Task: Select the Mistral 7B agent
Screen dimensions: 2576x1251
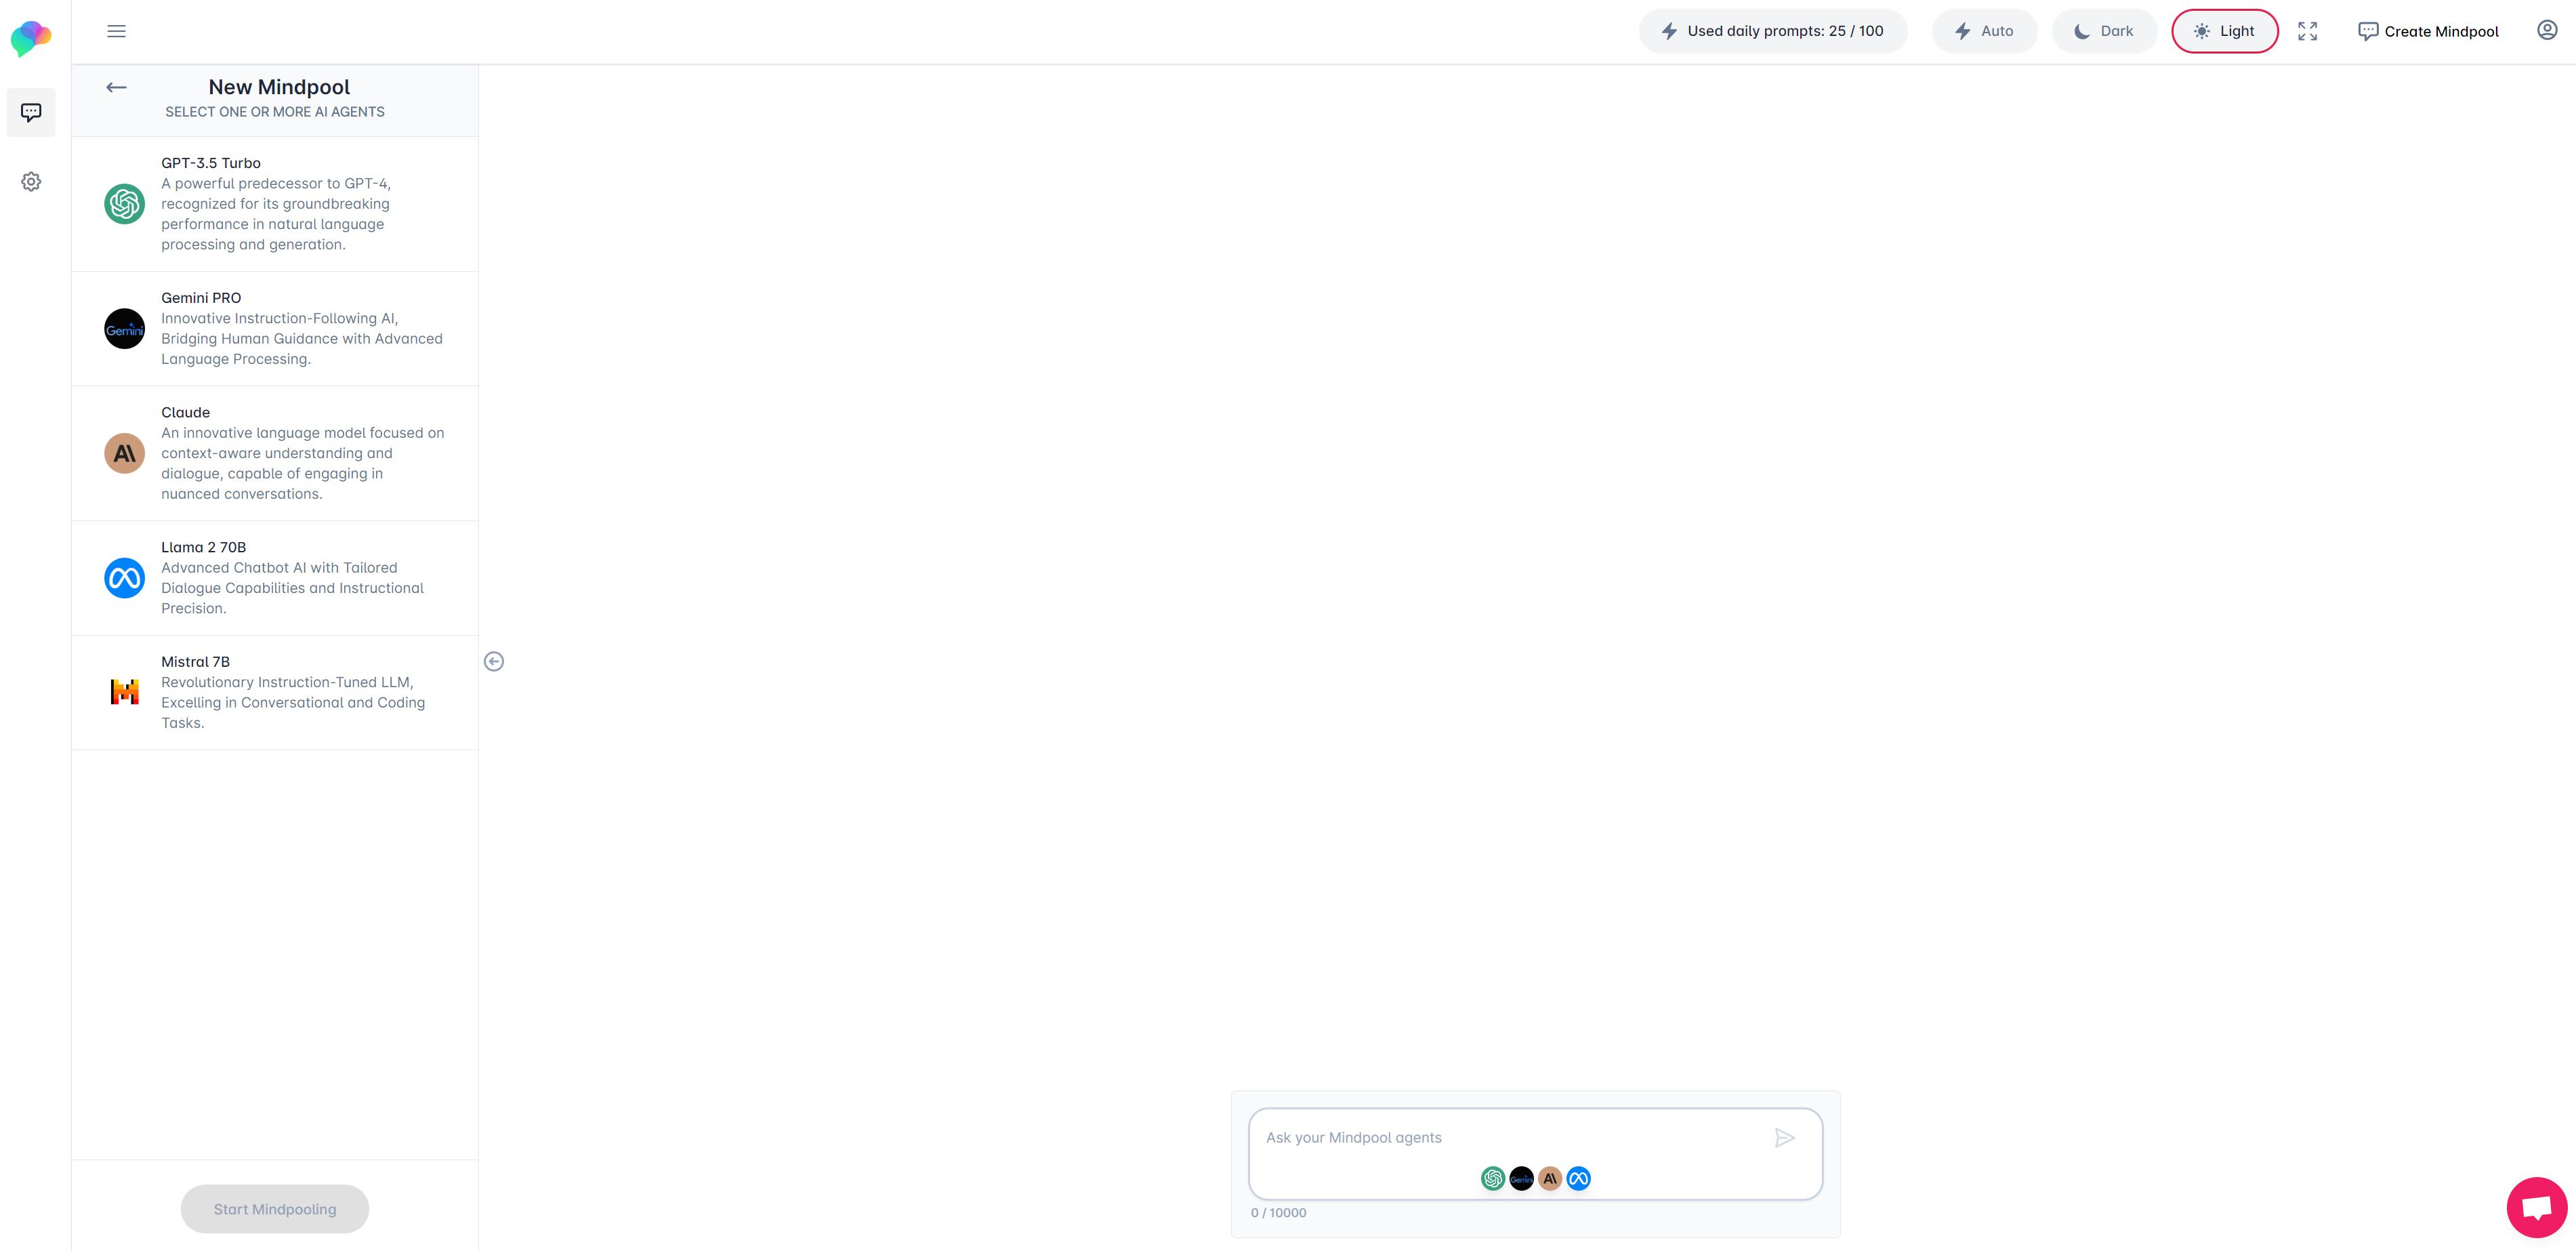Action: tap(275, 692)
